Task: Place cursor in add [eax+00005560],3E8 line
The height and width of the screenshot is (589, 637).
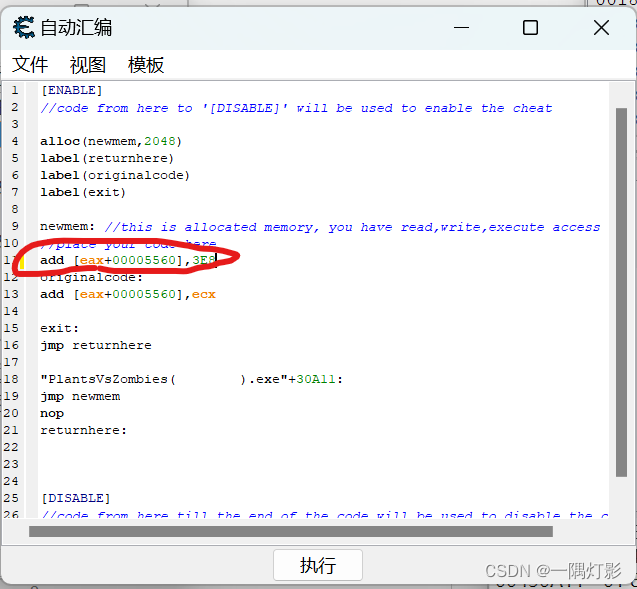Action: 128,260
